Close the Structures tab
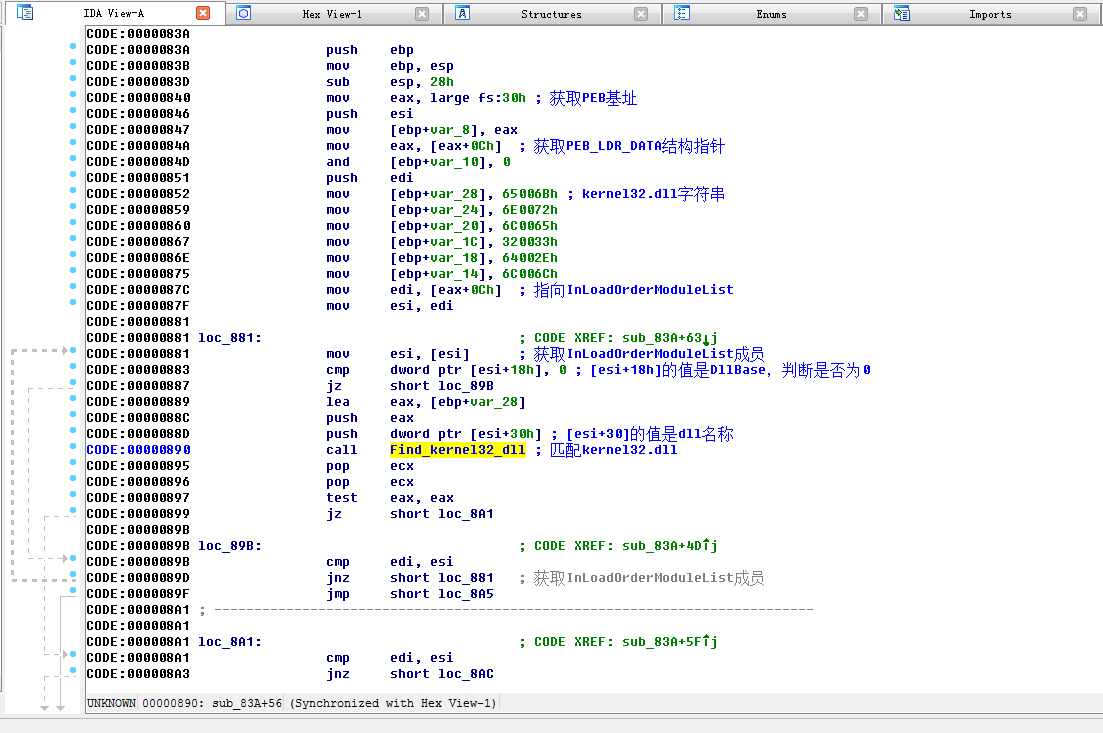 pos(641,14)
